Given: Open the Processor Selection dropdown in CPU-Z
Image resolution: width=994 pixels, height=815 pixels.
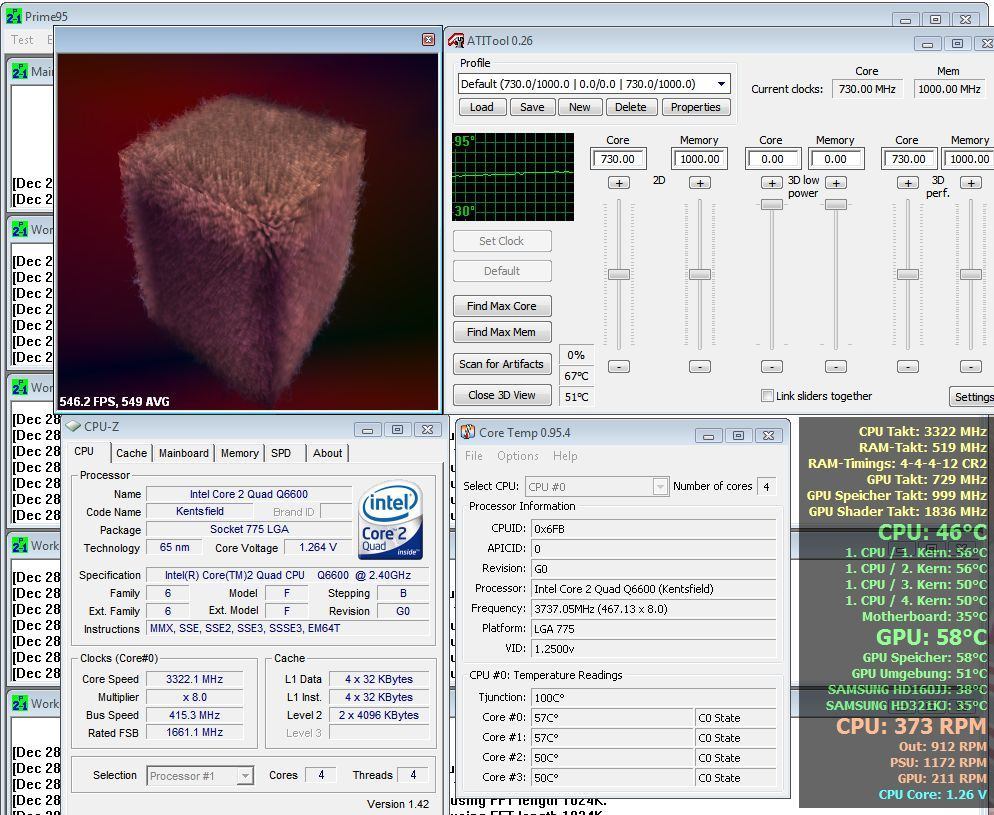Looking at the screenshot, I should click(245, 776).
